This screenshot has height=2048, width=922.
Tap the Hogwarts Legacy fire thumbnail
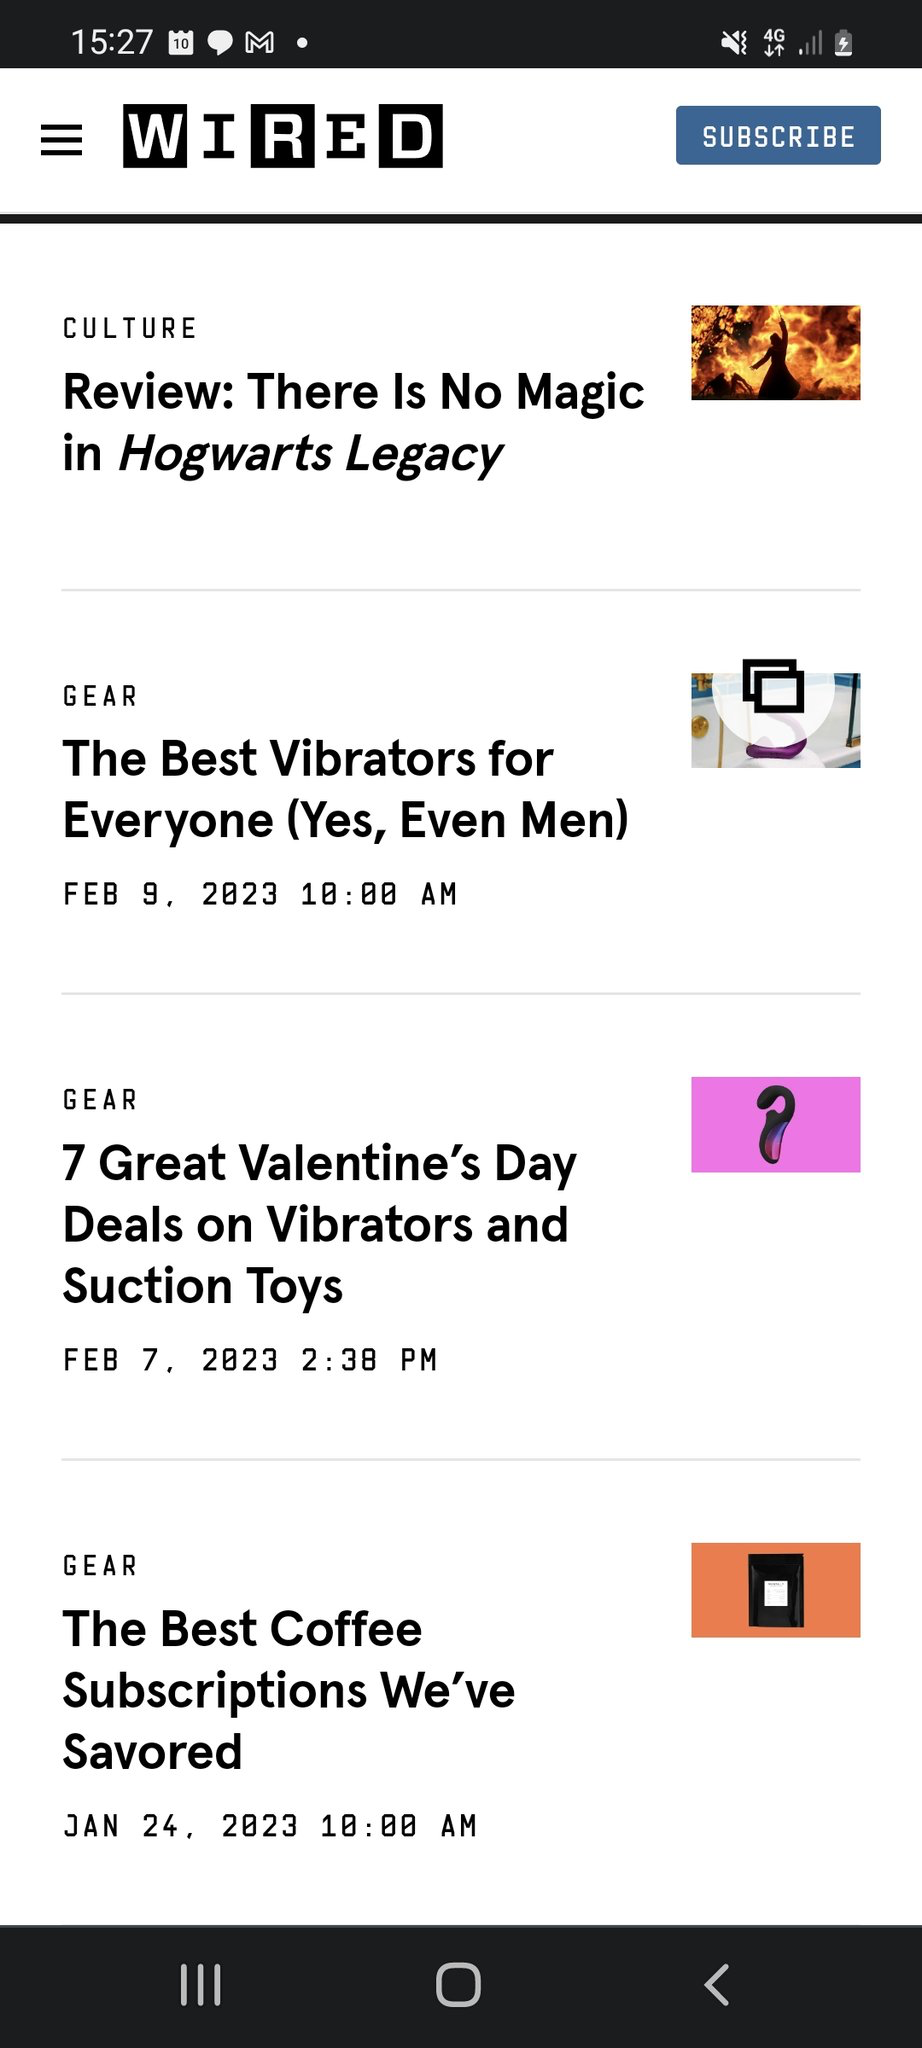point(775,353)
